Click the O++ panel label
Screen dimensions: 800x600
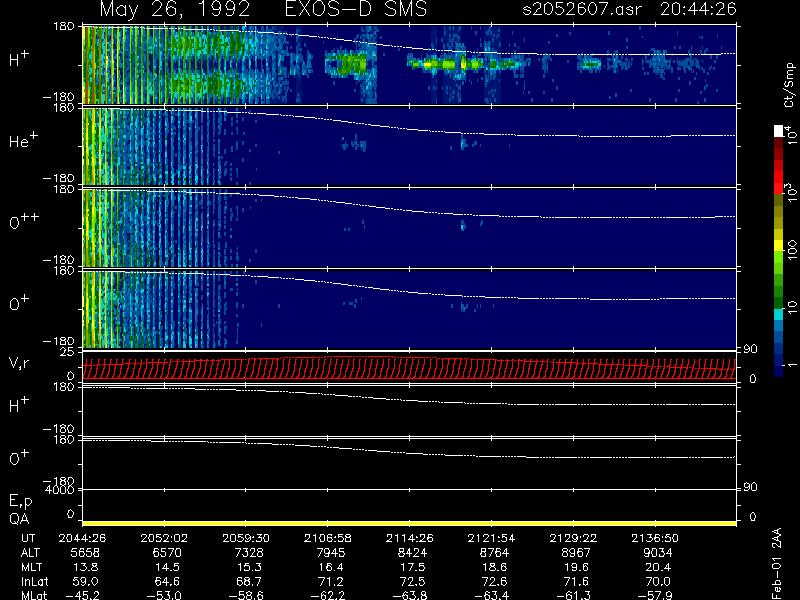[23, 221]
